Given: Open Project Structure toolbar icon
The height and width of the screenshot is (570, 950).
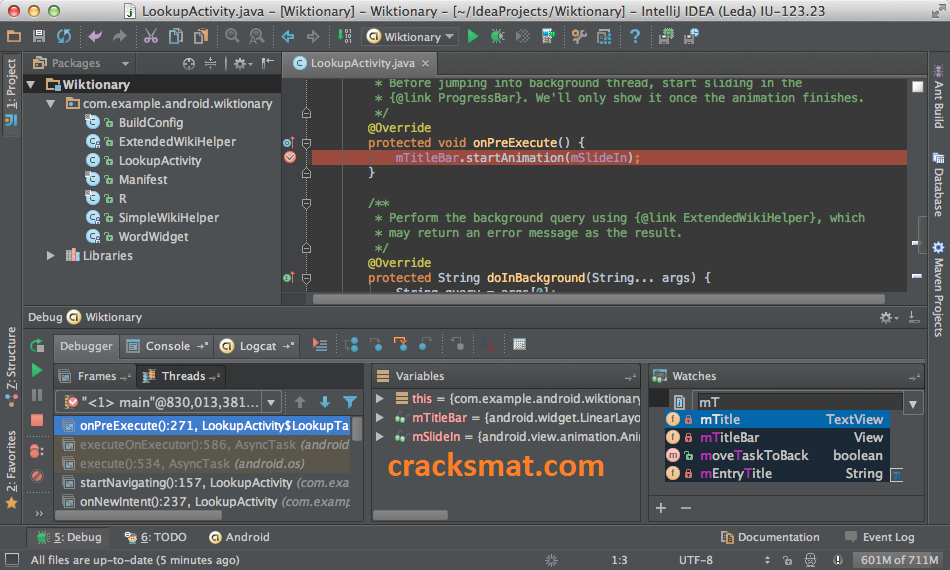Looking at the screenshot, I should coord(603,36).
